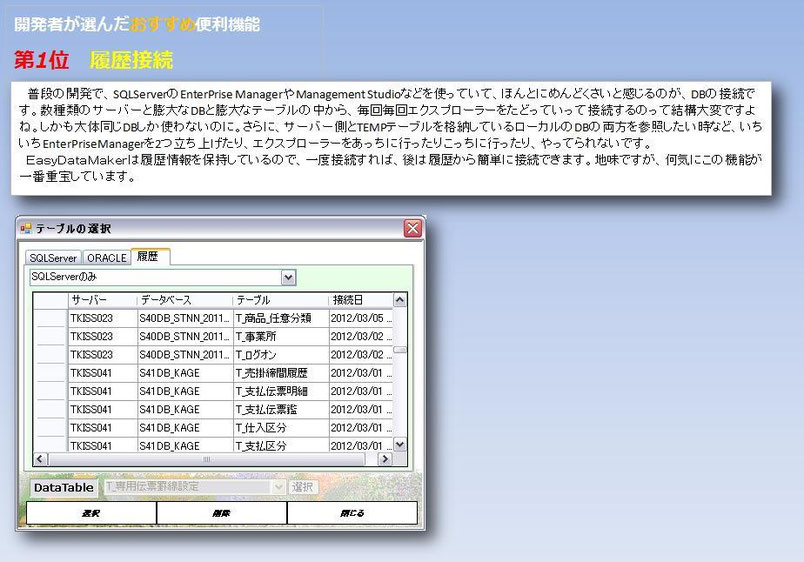The width and height of the screenshot is (804, 562).
Task: Click horizontal scrollbar left arrow
Action: click(40, 459)
